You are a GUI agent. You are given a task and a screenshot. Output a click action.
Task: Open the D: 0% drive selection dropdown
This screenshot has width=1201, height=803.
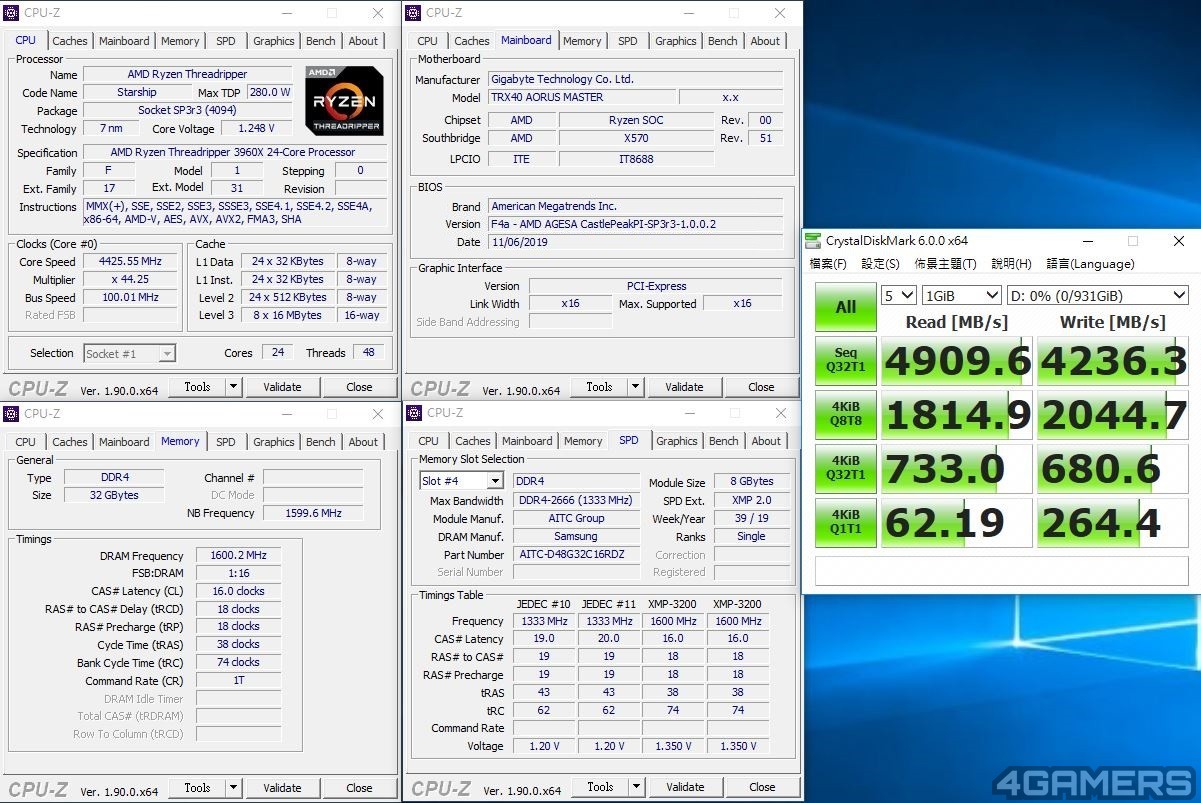click(x=1097, y=295)
